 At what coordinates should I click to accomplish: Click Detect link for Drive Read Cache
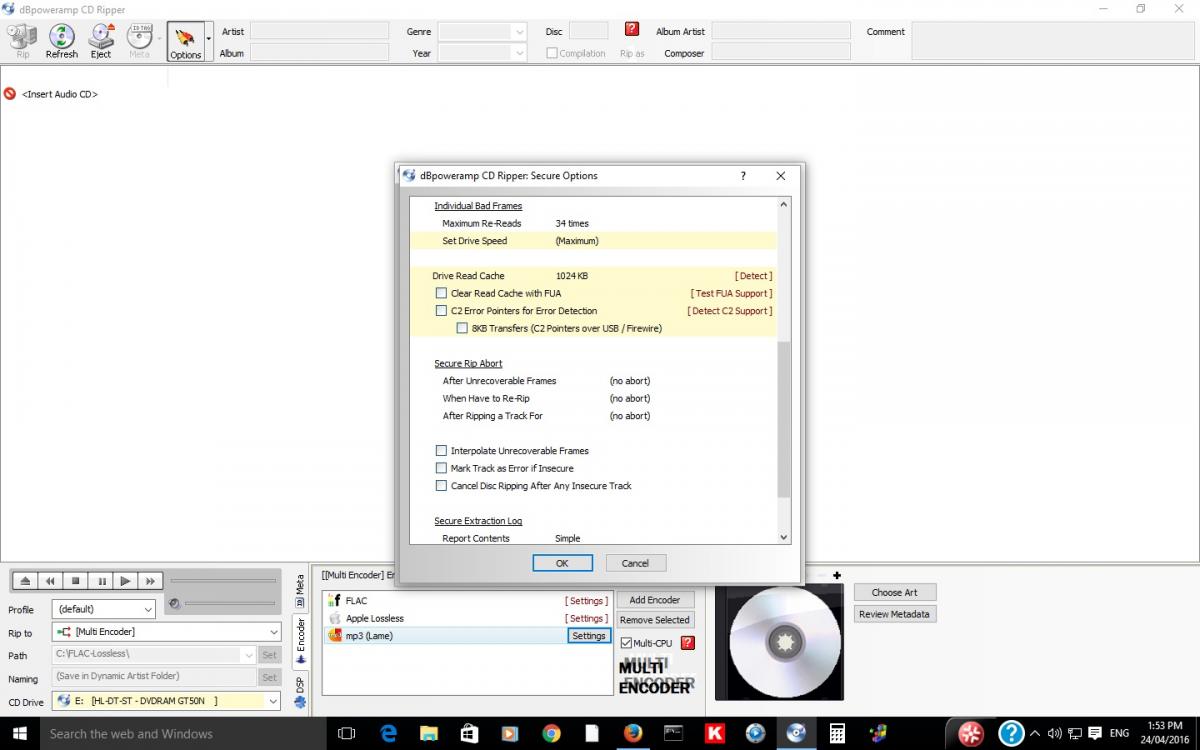(753, 276)
